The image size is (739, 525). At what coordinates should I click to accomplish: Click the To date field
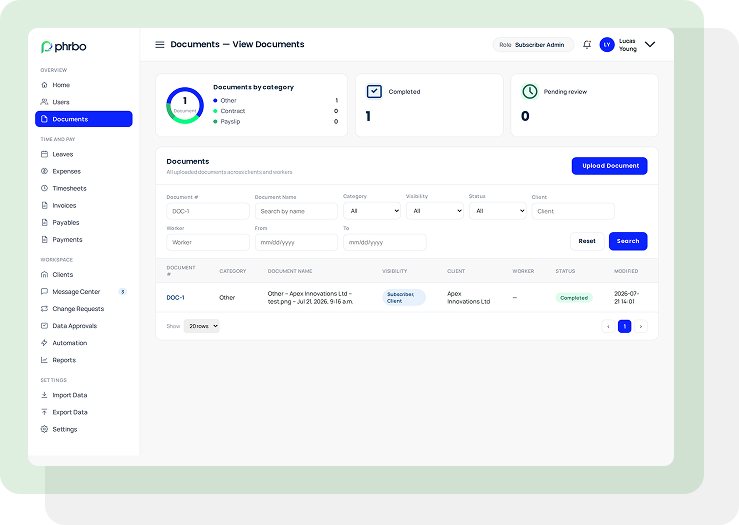[385, 242]
